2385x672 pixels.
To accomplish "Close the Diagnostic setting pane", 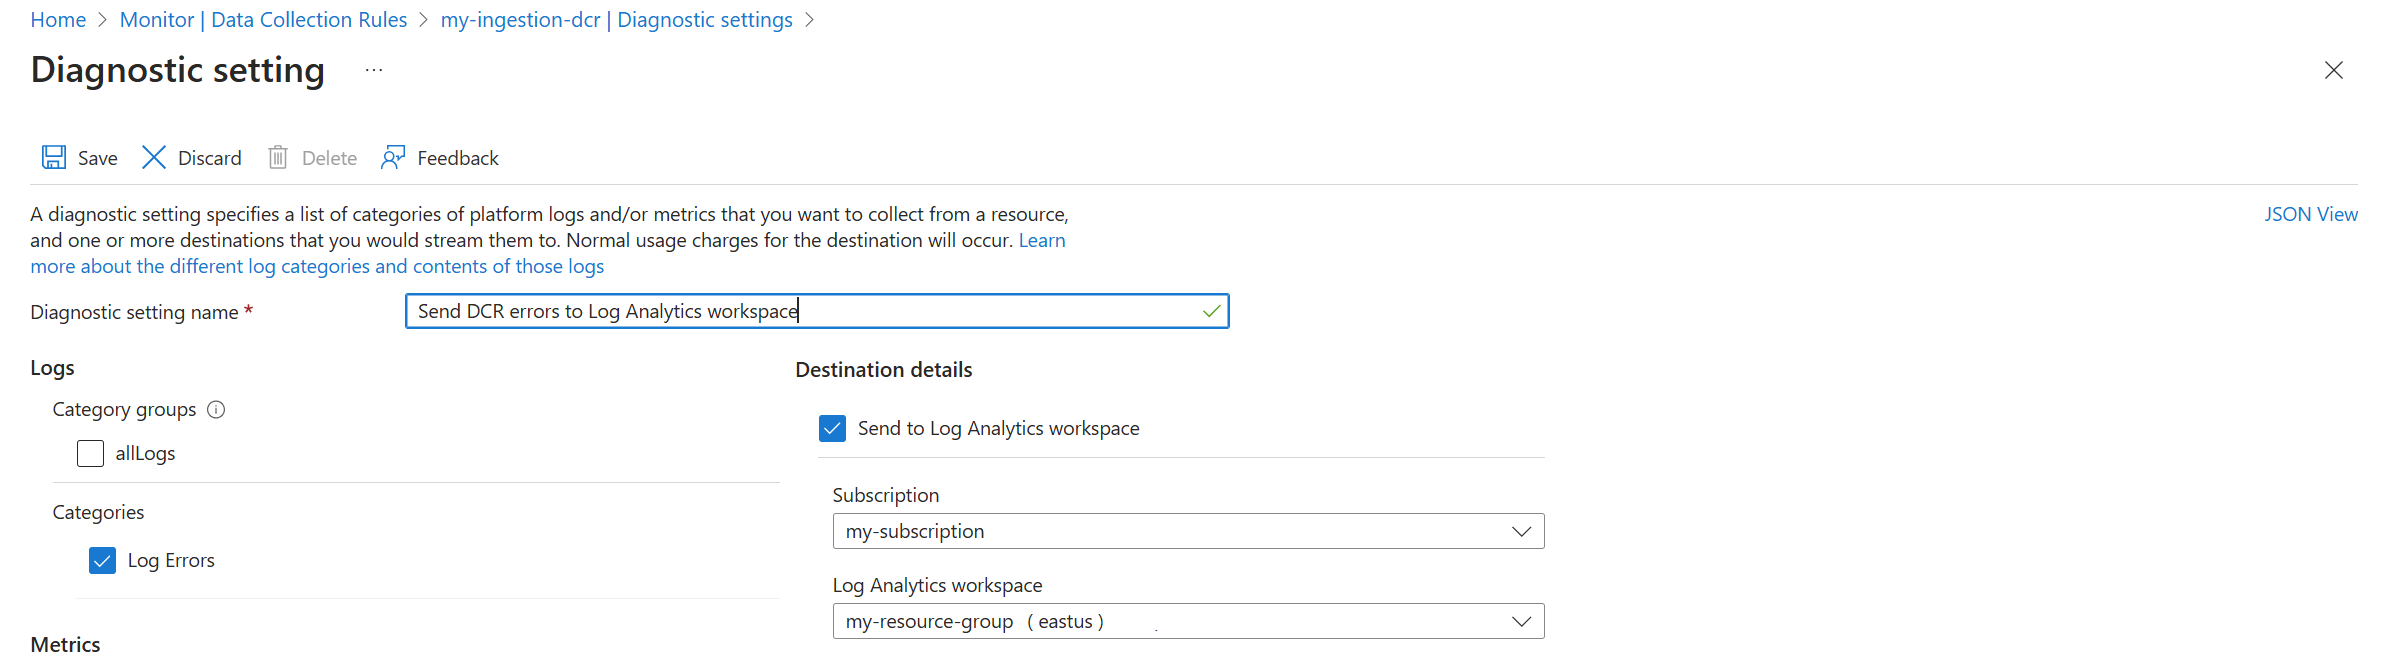I will click(2333, 70).
